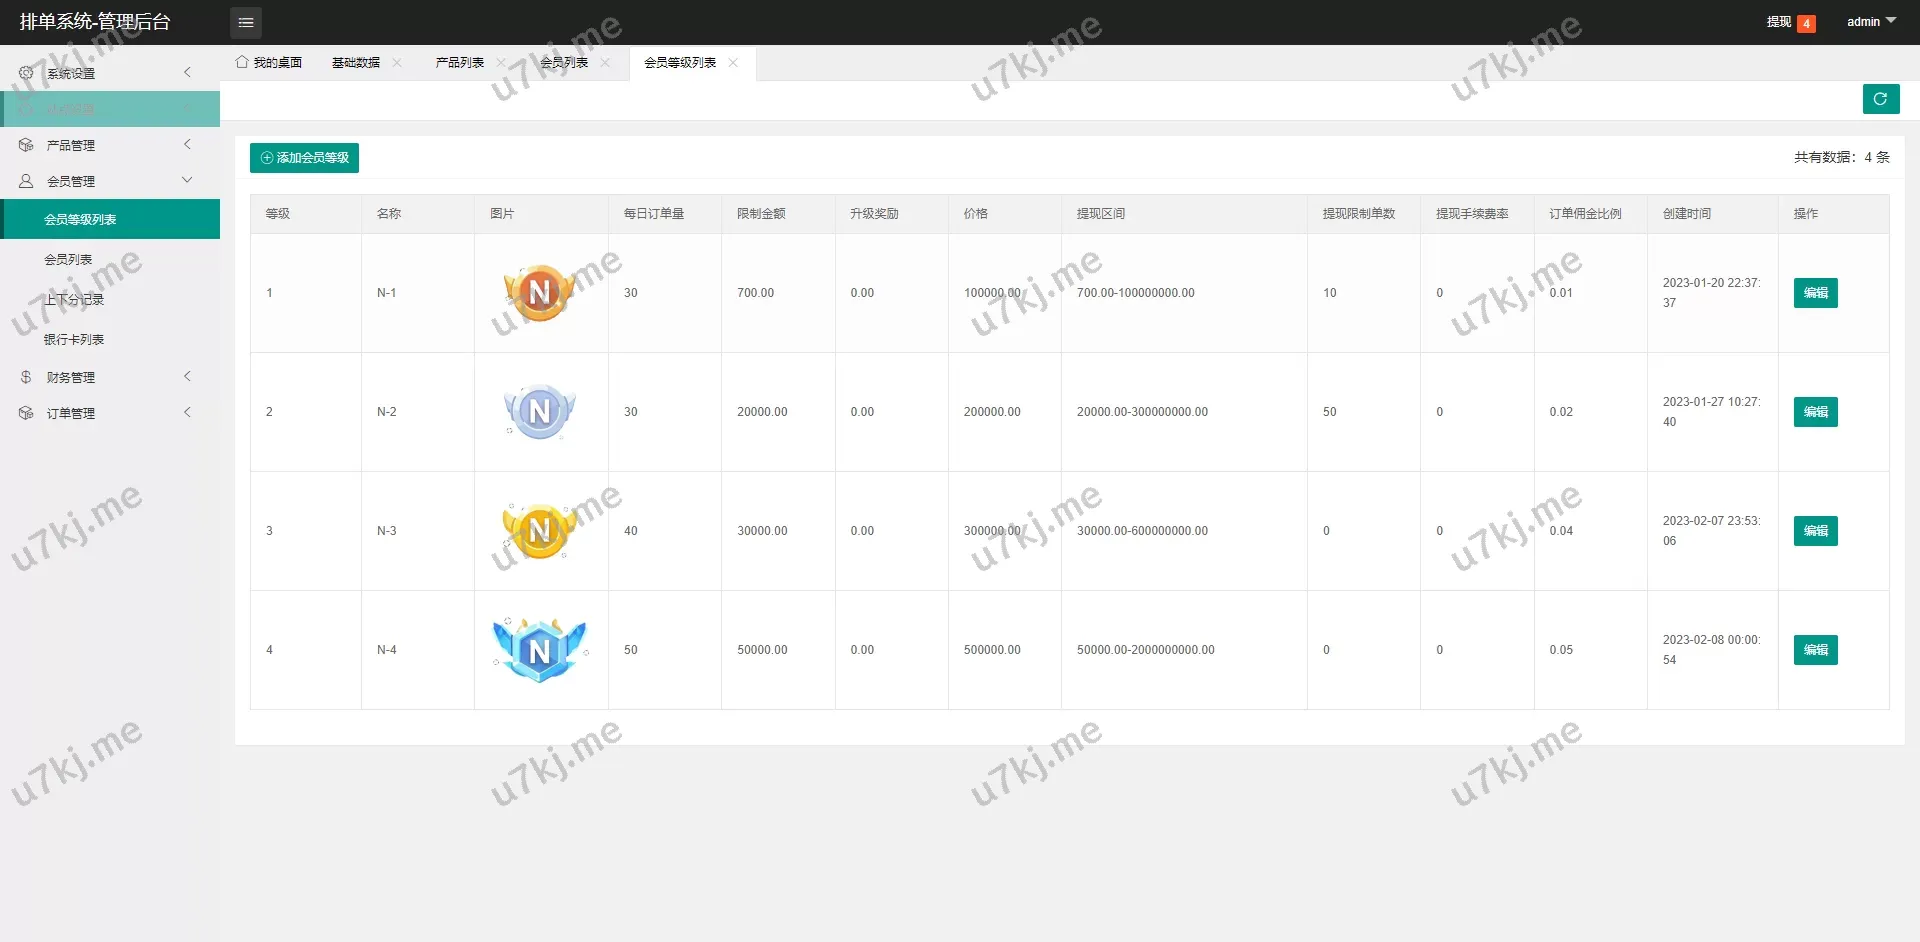This screenshot has height=942, width=1920.
Task: Click the green refresh icon button
Action: [x=1880, y=99]
